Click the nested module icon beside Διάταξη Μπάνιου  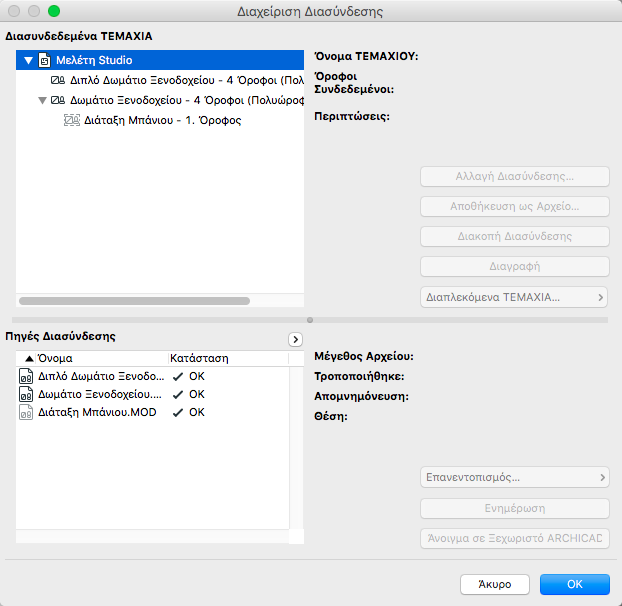pyautogui.click(x=72, y=120)
